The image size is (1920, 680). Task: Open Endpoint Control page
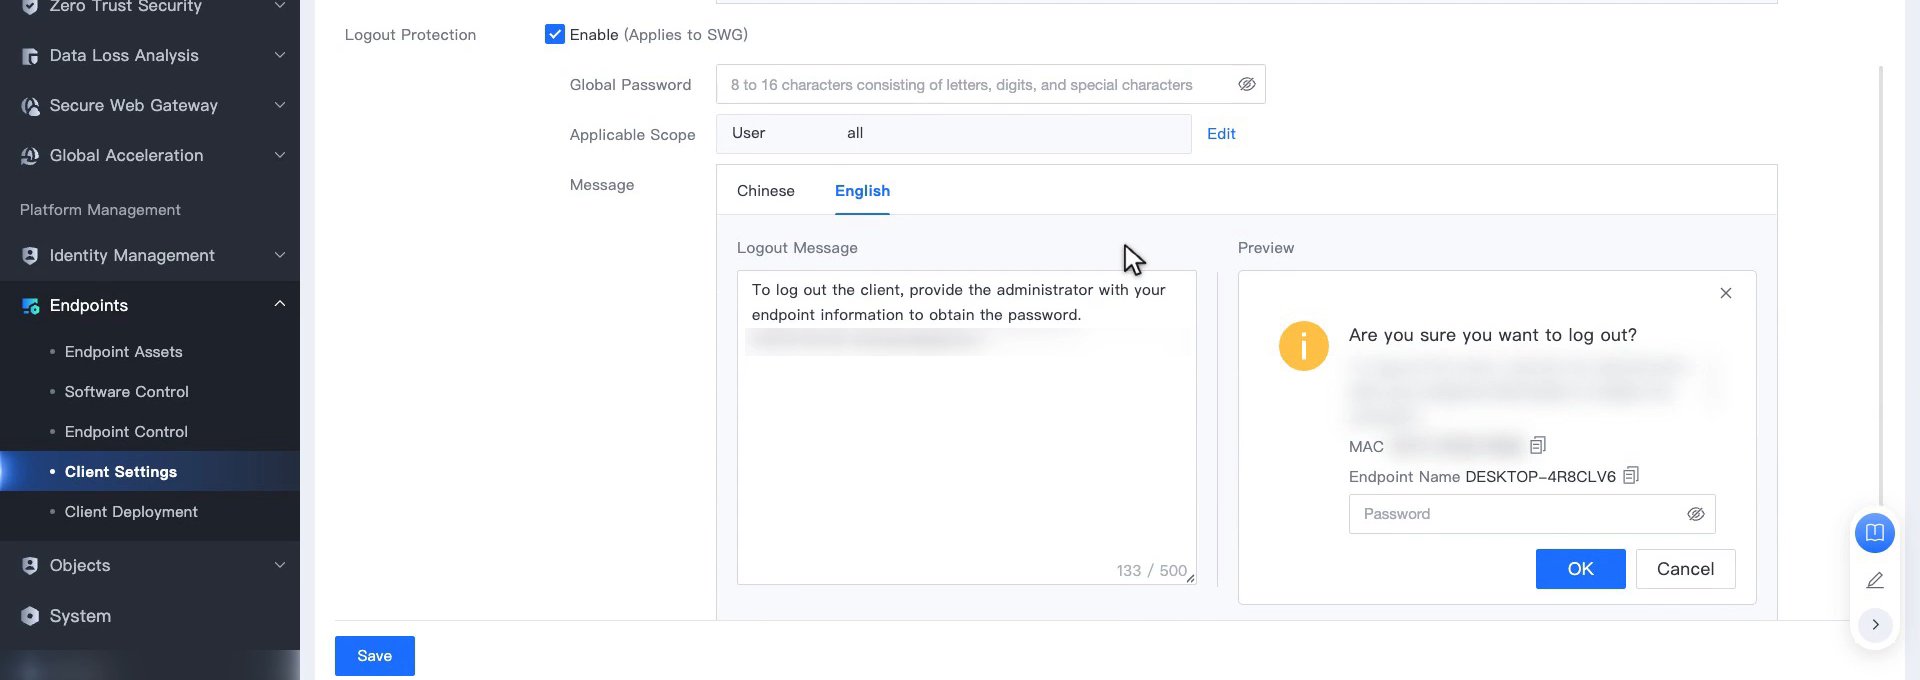tap(126, 432)
